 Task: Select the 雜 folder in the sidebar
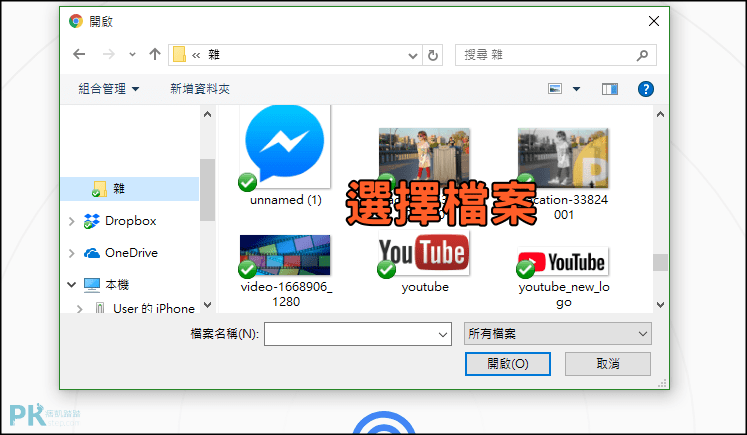130,189
